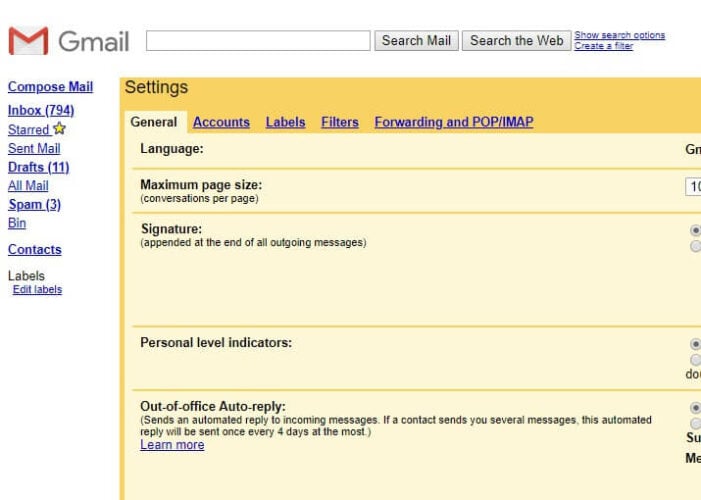Click the Settings heading text
The width and height of the screenshot is (701, 500).
[156, 88]
